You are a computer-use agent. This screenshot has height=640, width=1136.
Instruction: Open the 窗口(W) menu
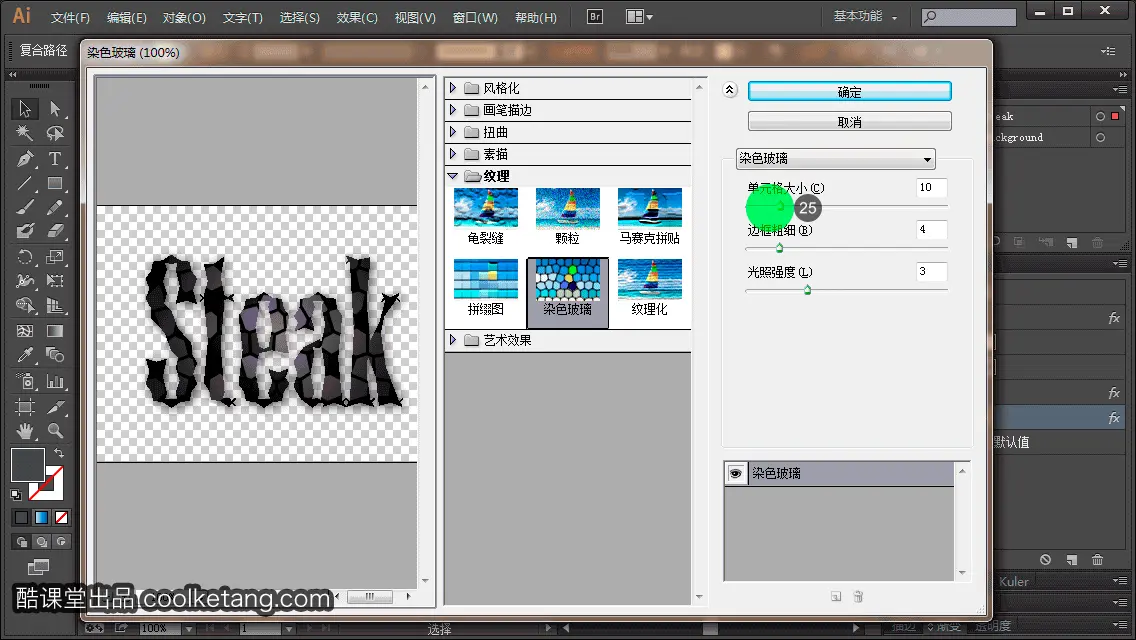tap(475, 17)
